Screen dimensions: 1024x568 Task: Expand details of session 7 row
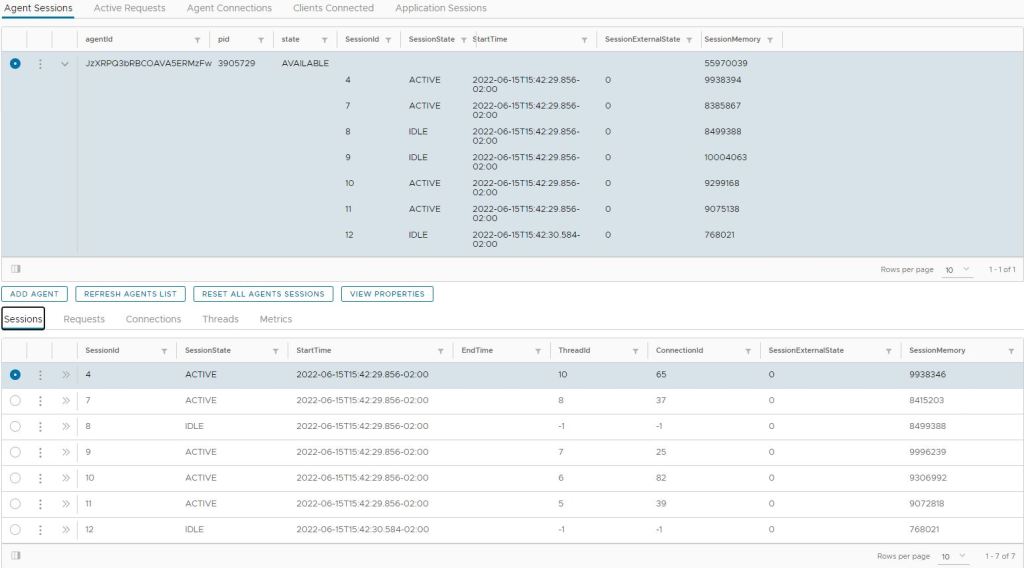pyautogui.click(x=65, y=401)
